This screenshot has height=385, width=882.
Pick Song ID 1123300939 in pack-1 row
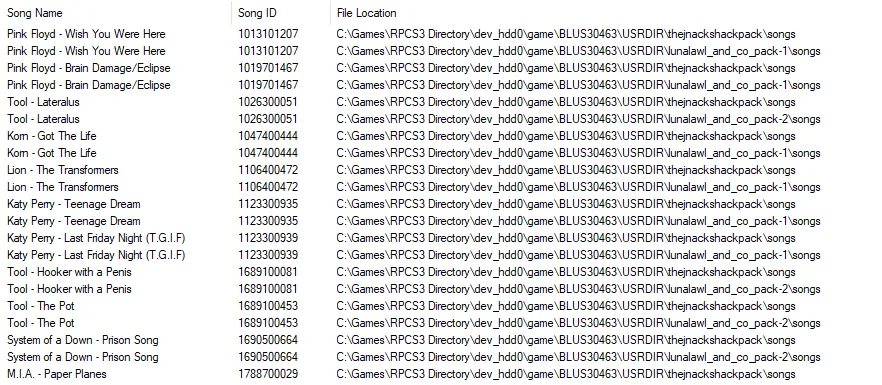[x=268, y=255]
